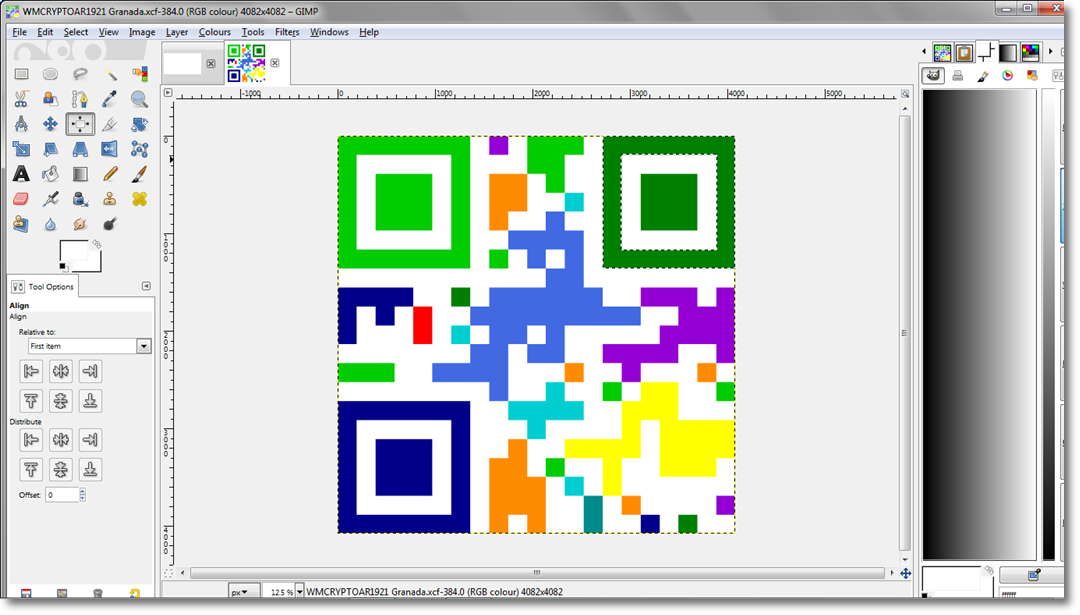This screenshot has height=615, width=1080.
Task: Open the Tool Options tab configuration menu
Action: [x=146, y=286]
